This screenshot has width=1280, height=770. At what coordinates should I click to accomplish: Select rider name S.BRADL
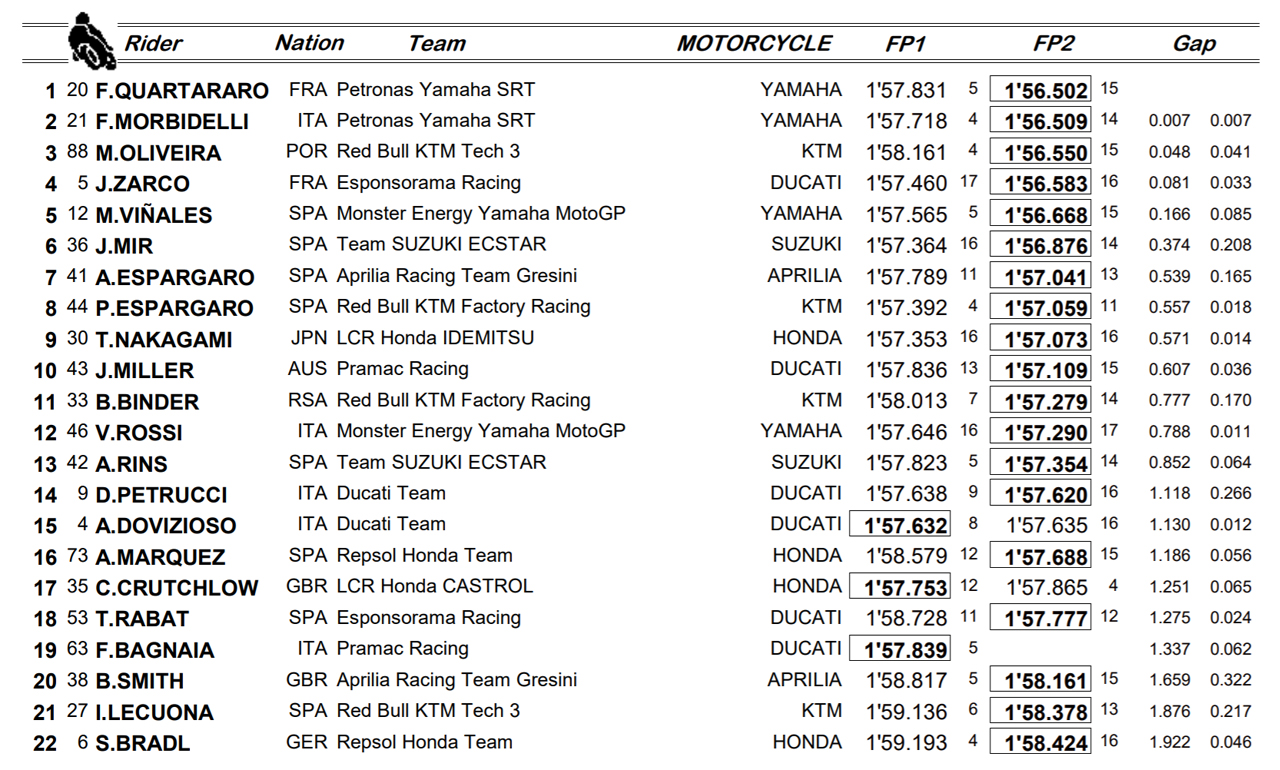tap(142, 743)
